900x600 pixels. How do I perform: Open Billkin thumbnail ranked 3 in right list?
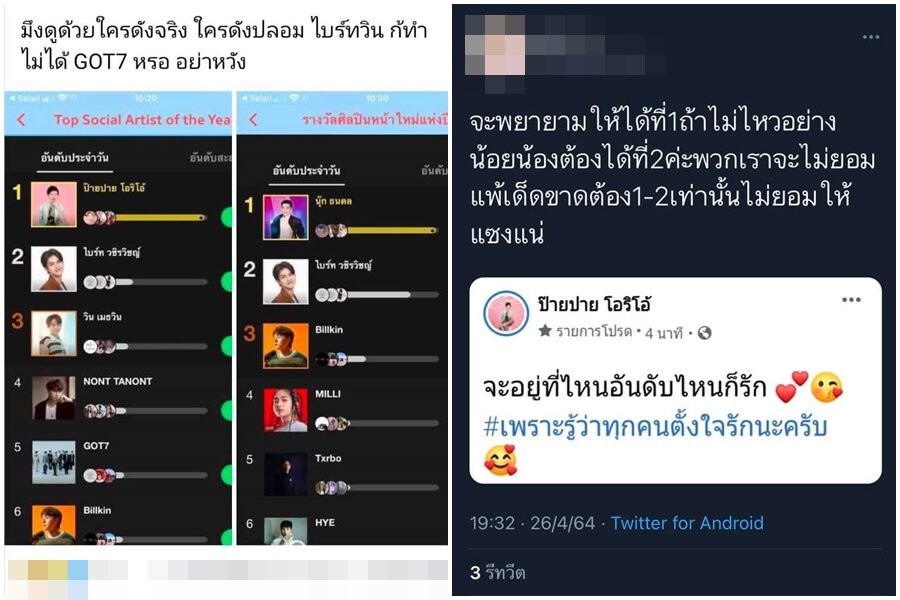click(285, 346)
